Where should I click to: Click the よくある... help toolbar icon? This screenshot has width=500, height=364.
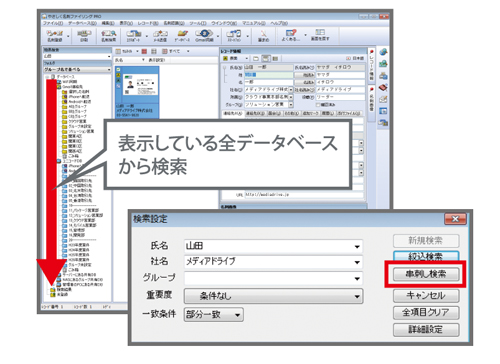[x=291, y=36]
